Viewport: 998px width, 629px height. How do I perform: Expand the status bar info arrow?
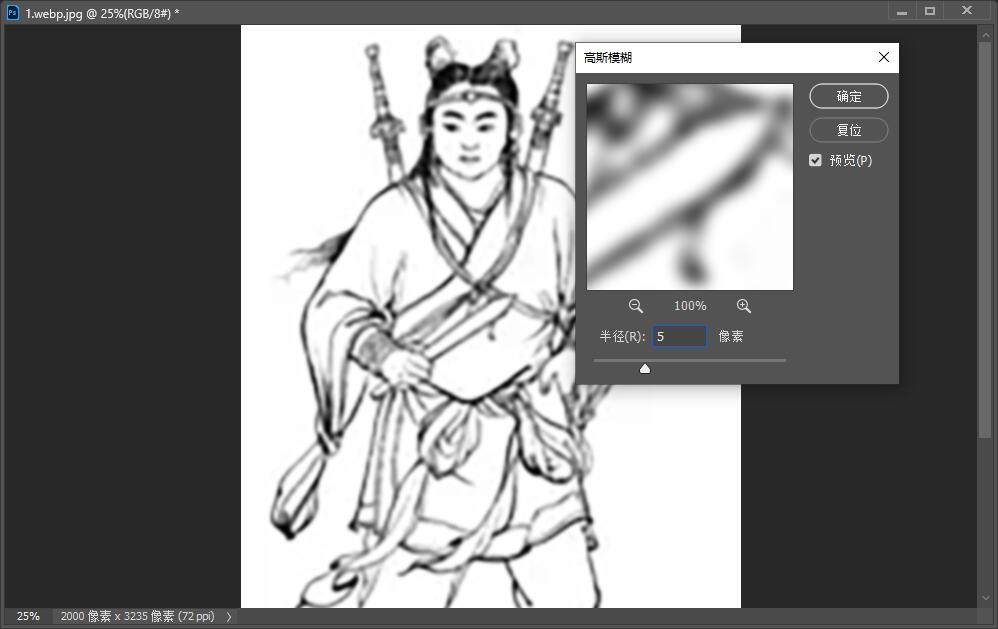coord(228,616)
